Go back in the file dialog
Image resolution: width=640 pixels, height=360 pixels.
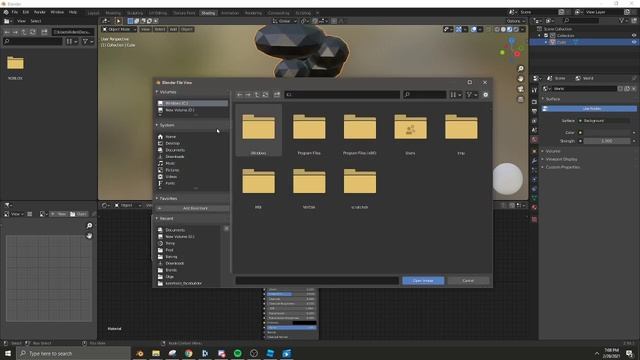[240, 95]
